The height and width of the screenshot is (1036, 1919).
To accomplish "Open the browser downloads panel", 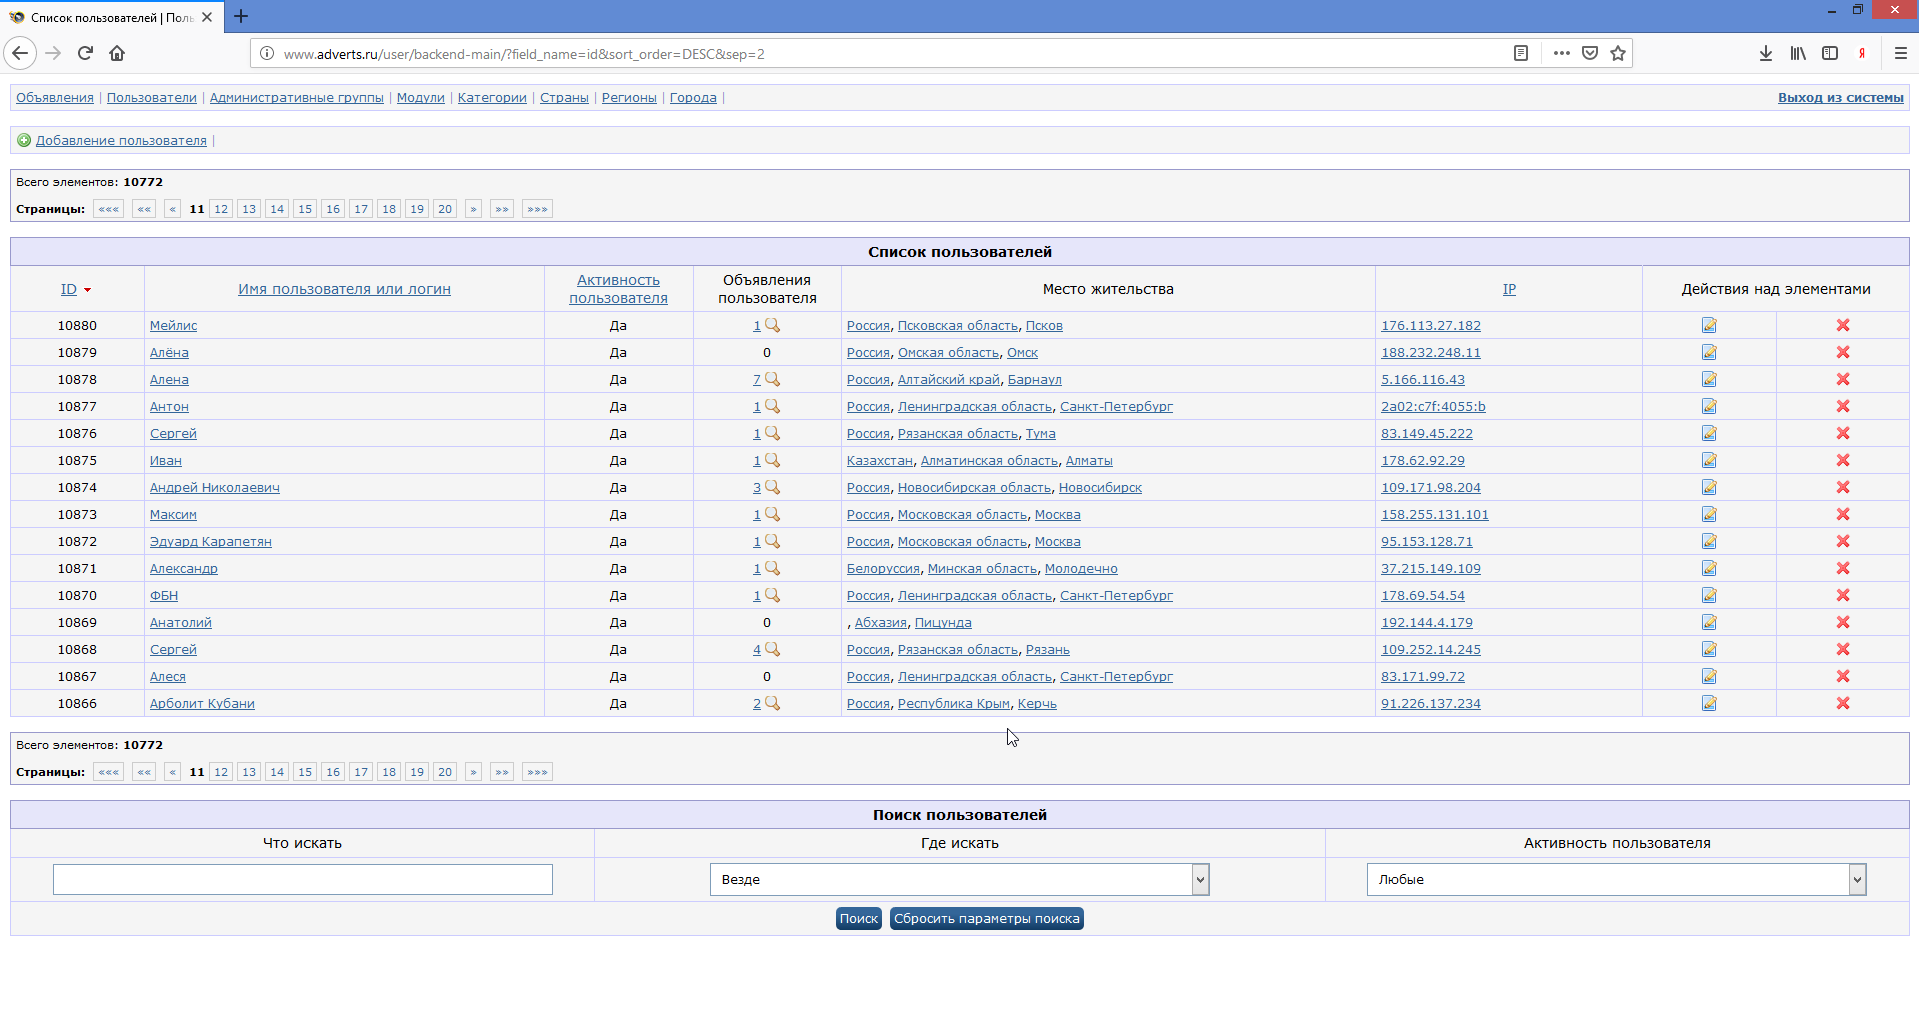I will [x=1765, y=53].
